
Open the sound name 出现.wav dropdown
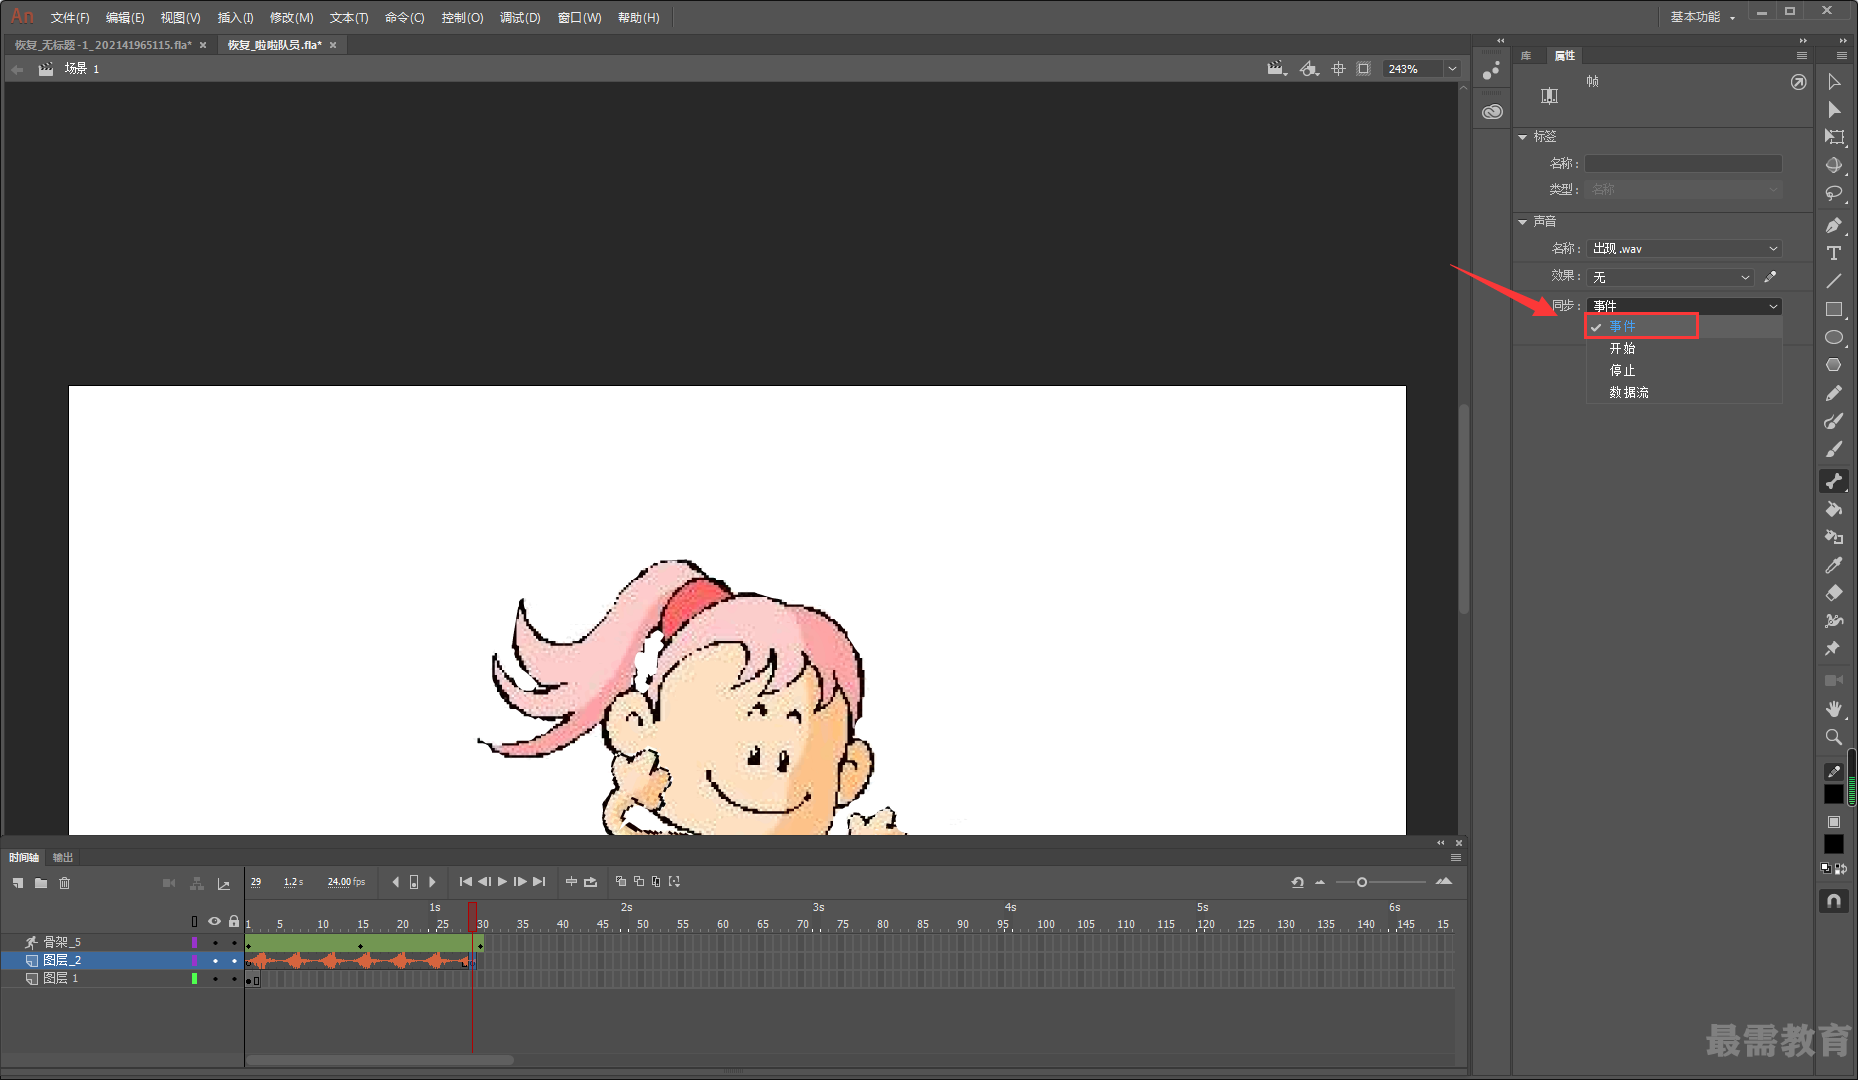[x=1684, y=249]
